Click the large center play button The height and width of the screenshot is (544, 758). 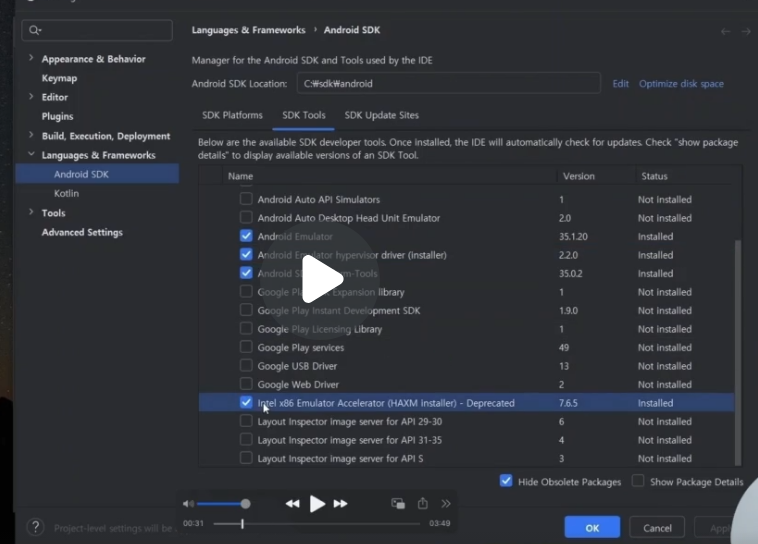pos(321,279)
